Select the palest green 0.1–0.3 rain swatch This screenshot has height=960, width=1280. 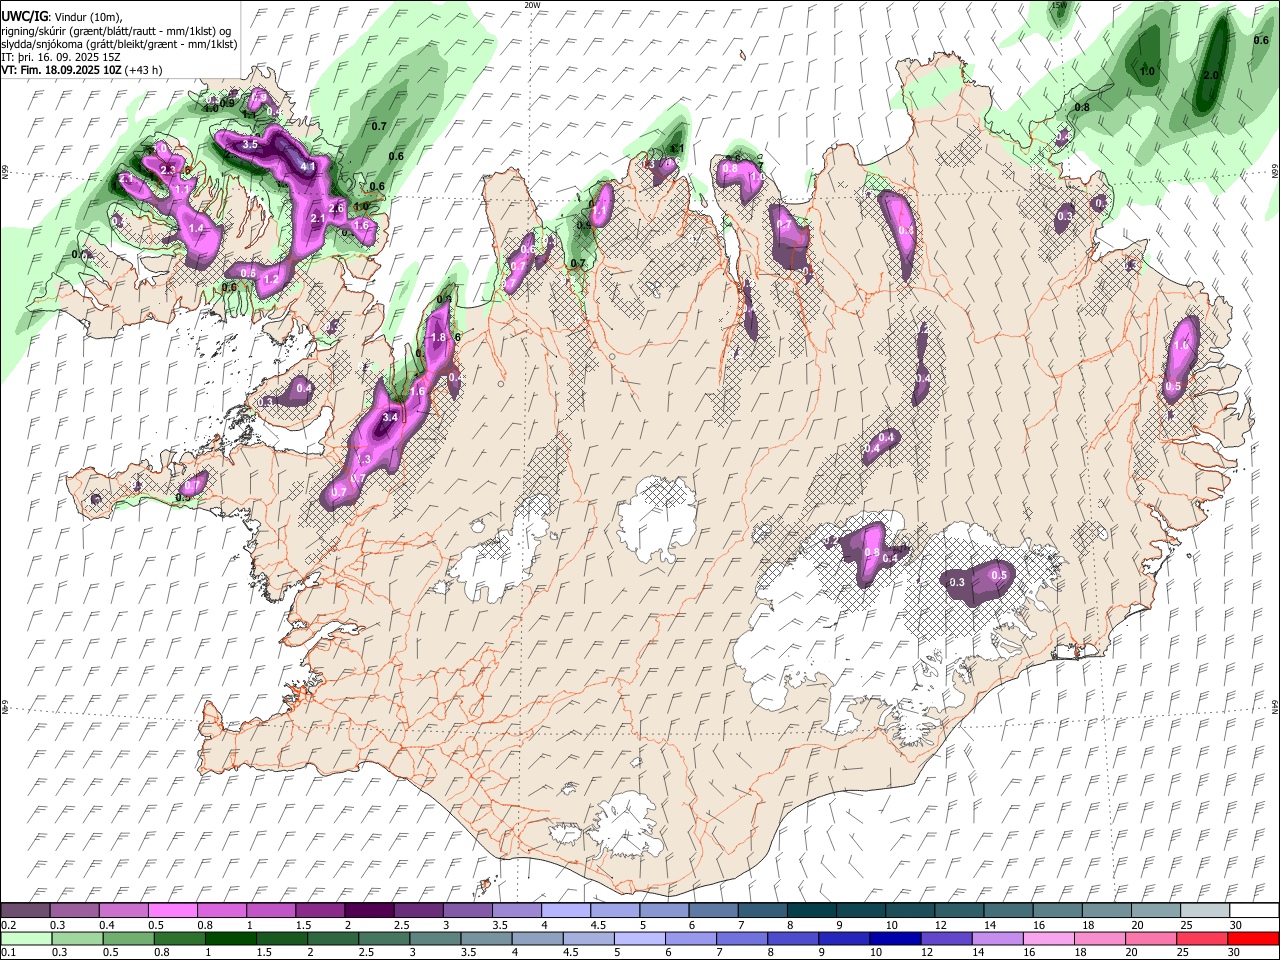pyautogui.click(x=26, y=938)
